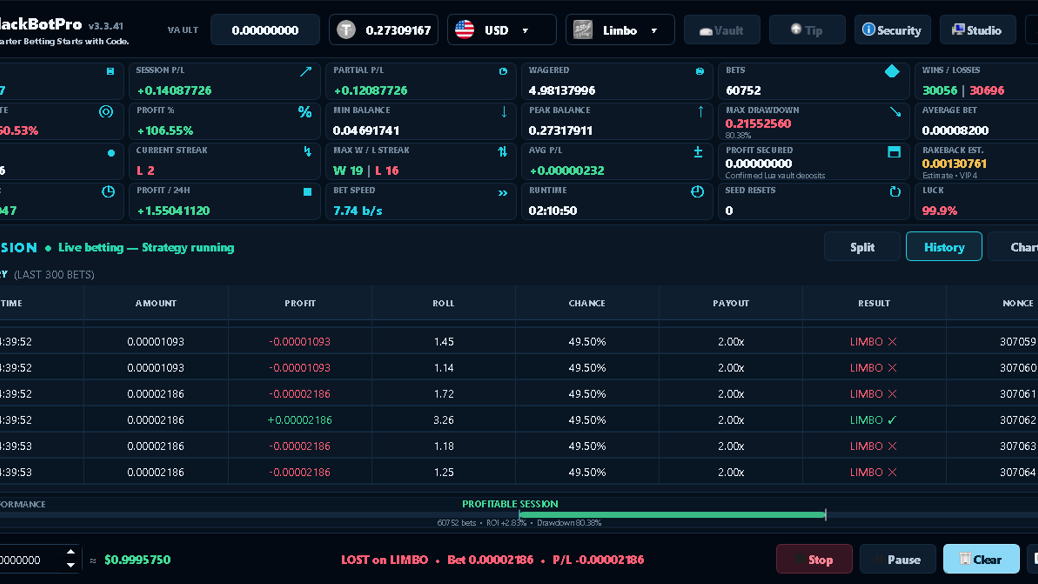Click the Runtime clock icon

697,191
